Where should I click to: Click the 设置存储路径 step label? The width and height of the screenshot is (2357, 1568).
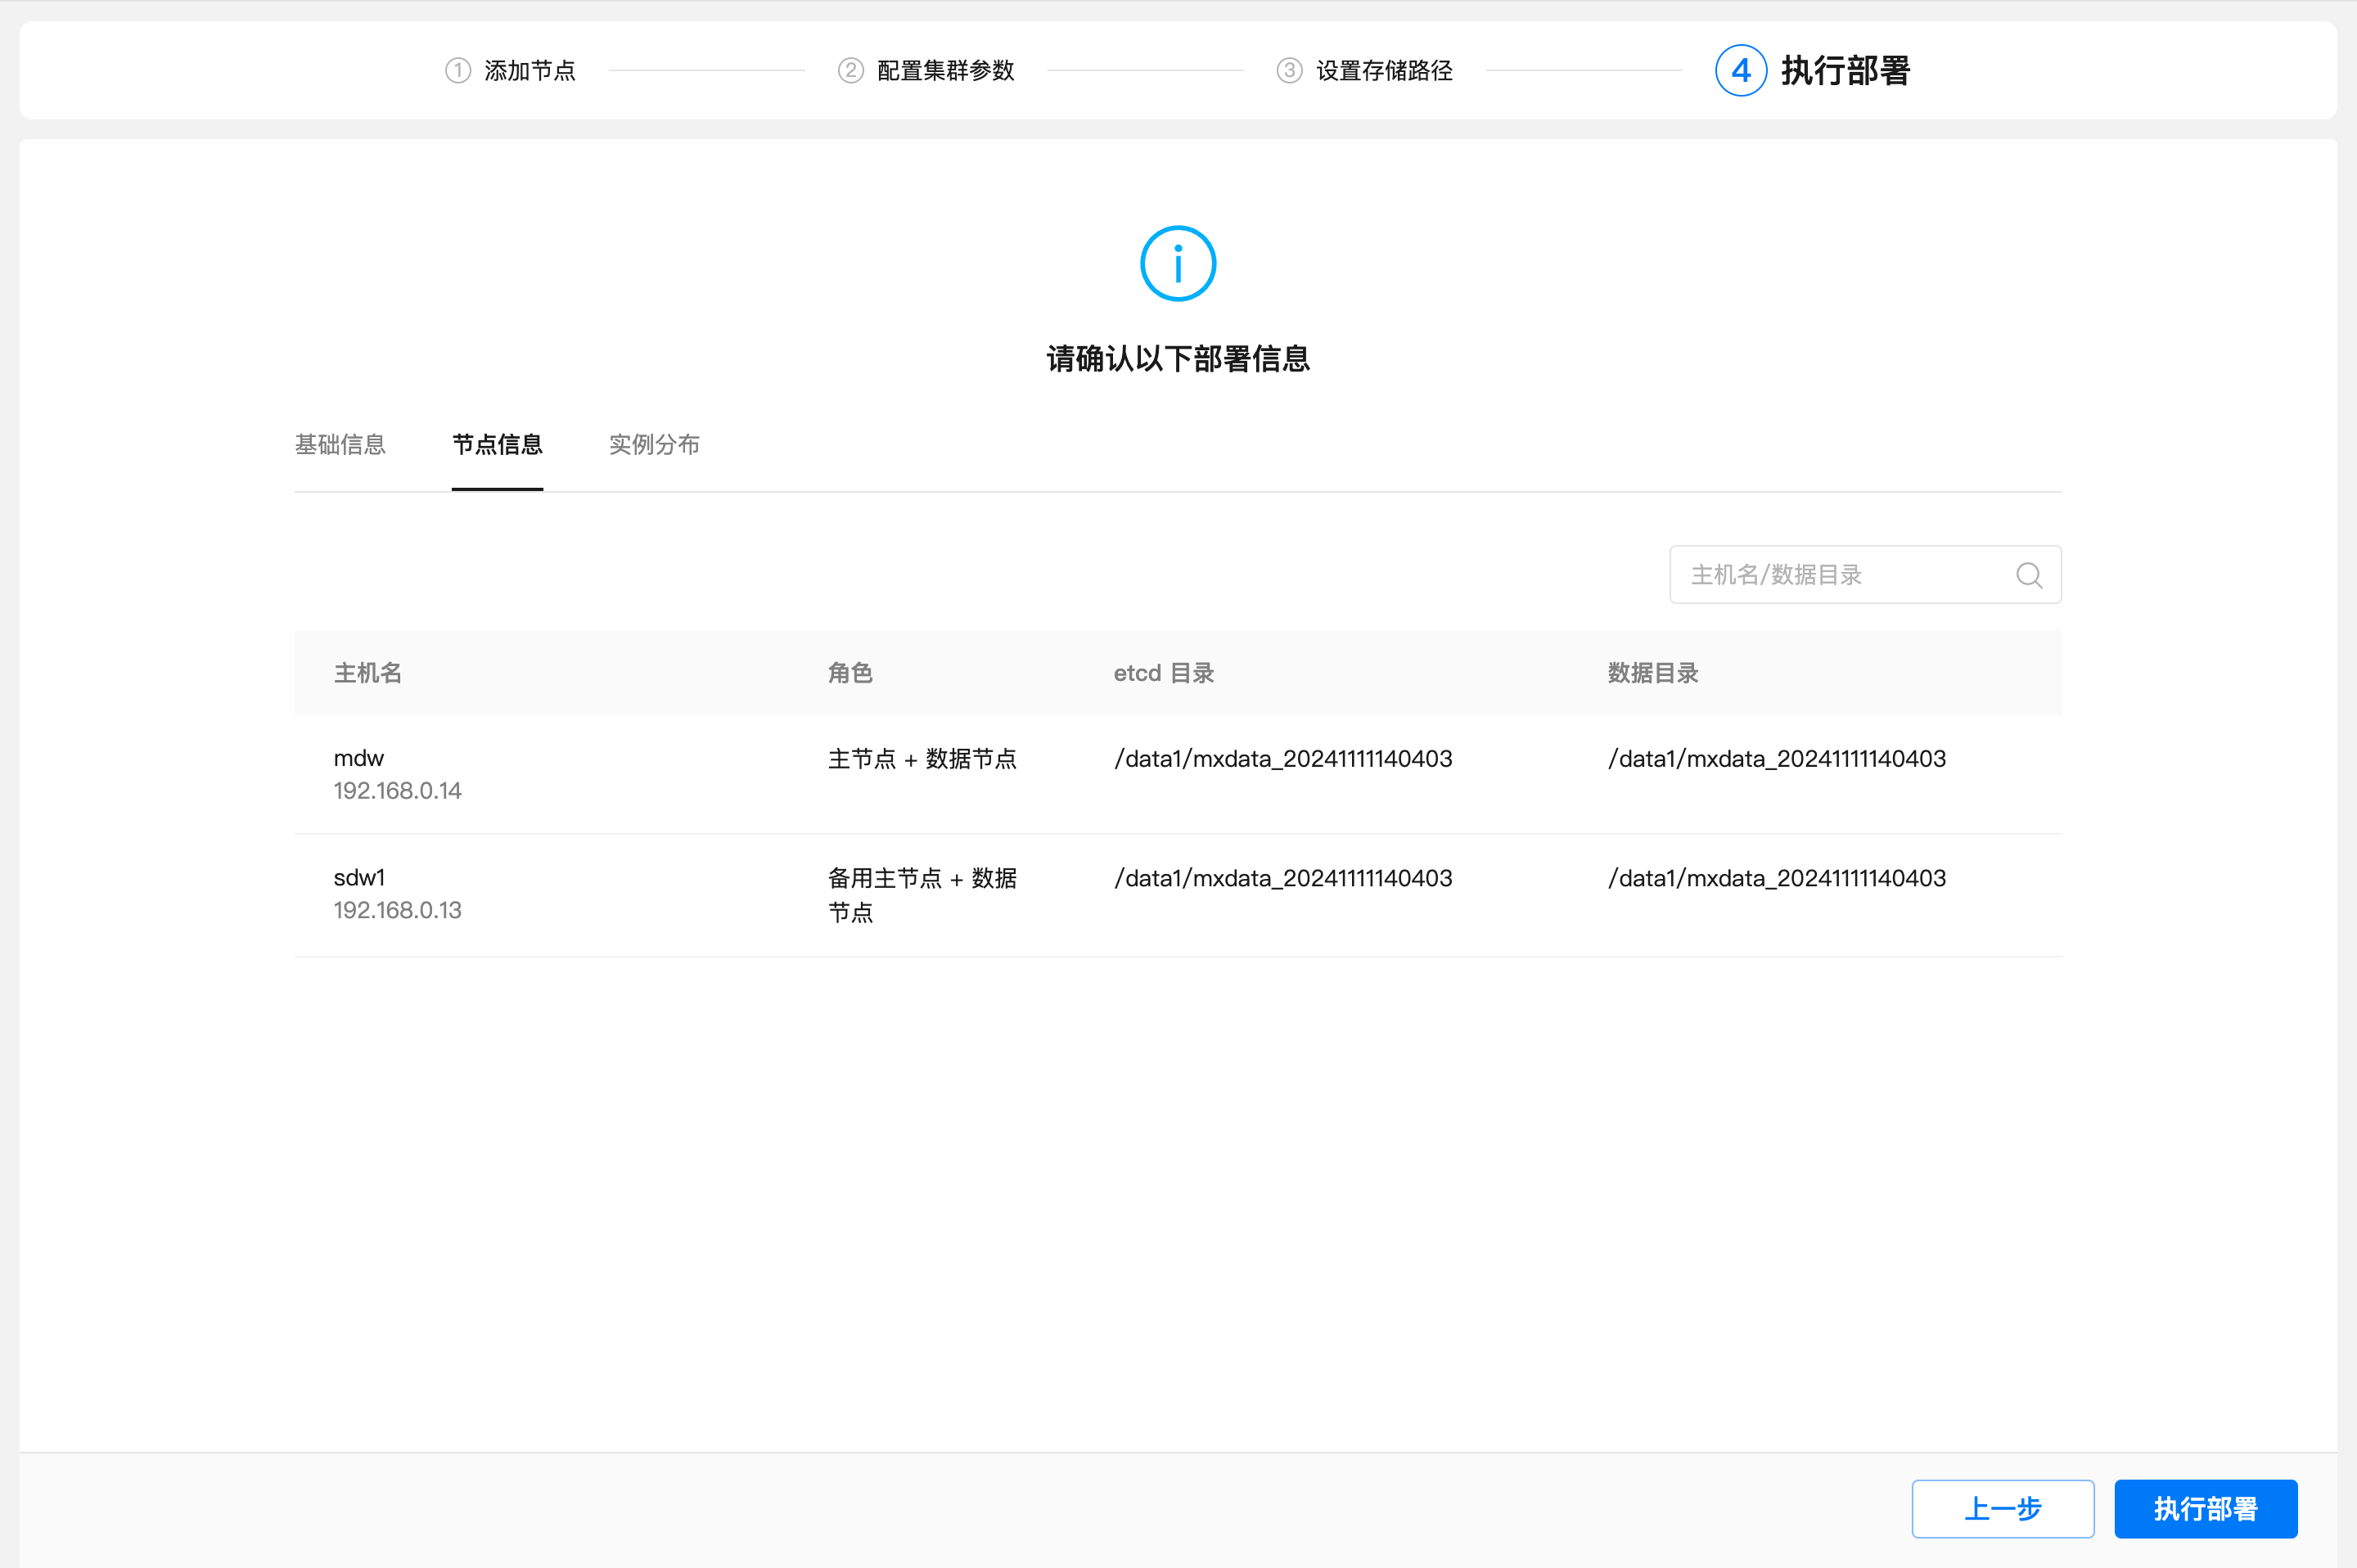coord(1385,70)
